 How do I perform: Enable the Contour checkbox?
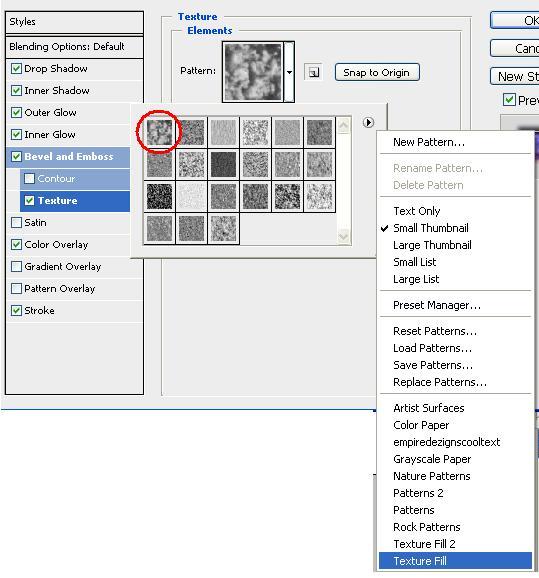[x=29, y=179]
